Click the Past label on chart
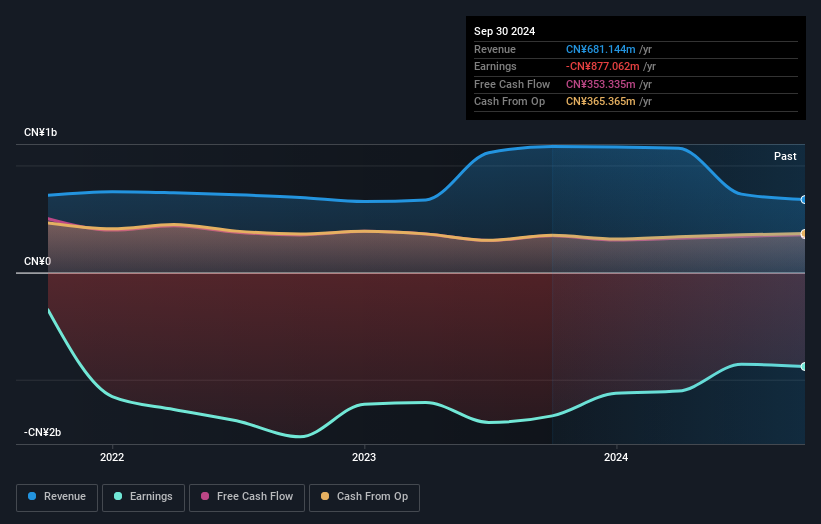This screenshot has height=524, width=821. click(785, 157)
